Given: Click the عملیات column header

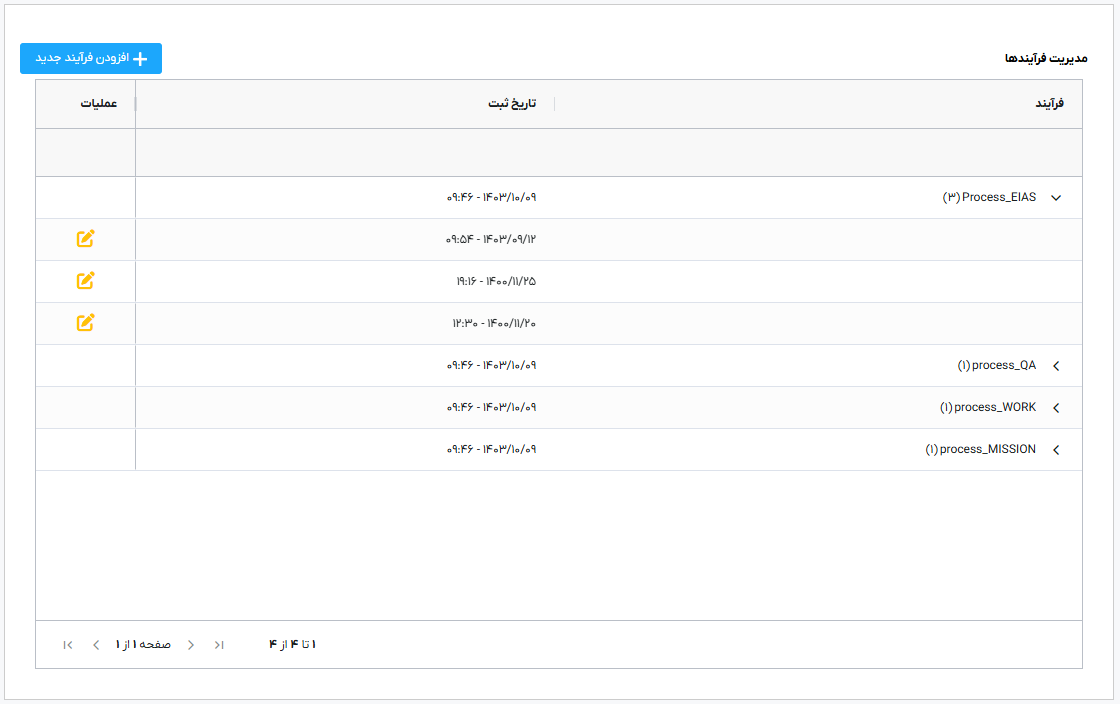Looking at the screenshot, I should (99, 104).
